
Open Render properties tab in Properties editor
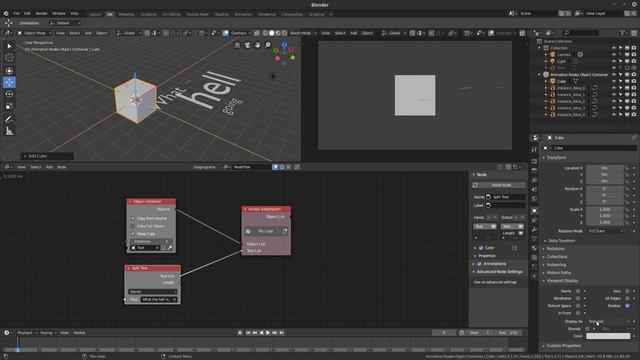[x=534, y=161]
